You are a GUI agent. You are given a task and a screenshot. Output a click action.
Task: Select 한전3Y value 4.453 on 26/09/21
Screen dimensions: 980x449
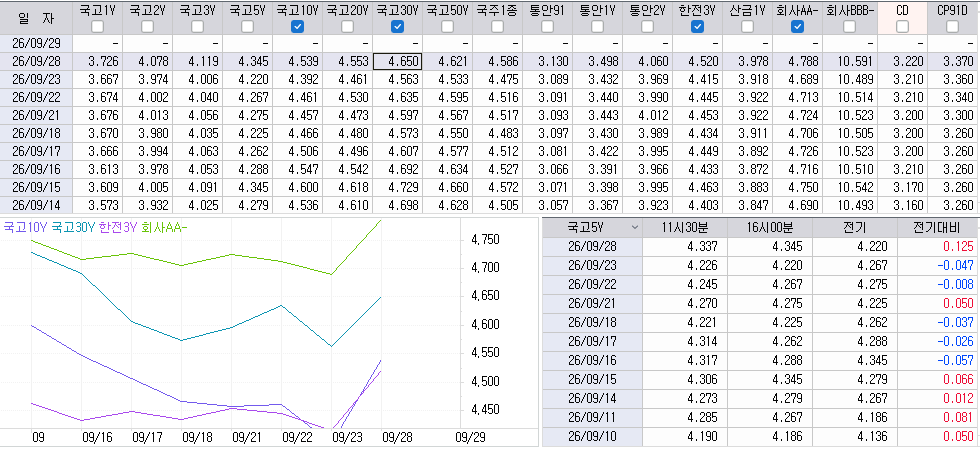(698, 116)
